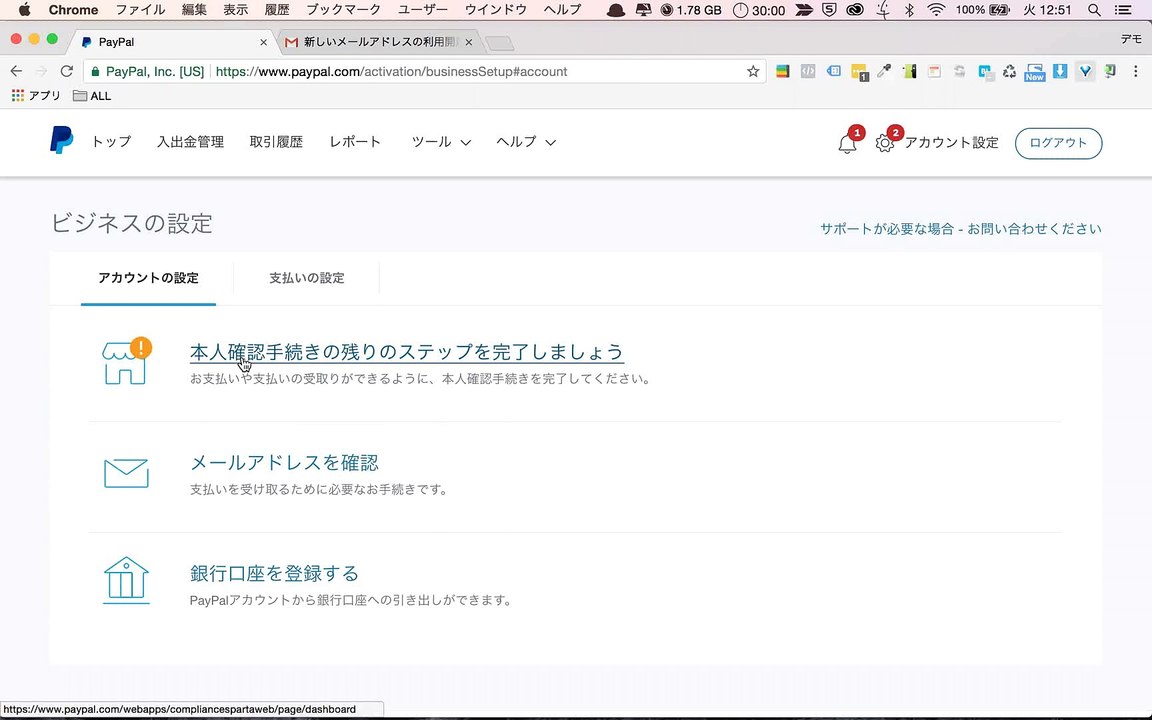The image size is (1152, 720).
Task: Close the Gmail browser tab
Action: pos(469,43)
